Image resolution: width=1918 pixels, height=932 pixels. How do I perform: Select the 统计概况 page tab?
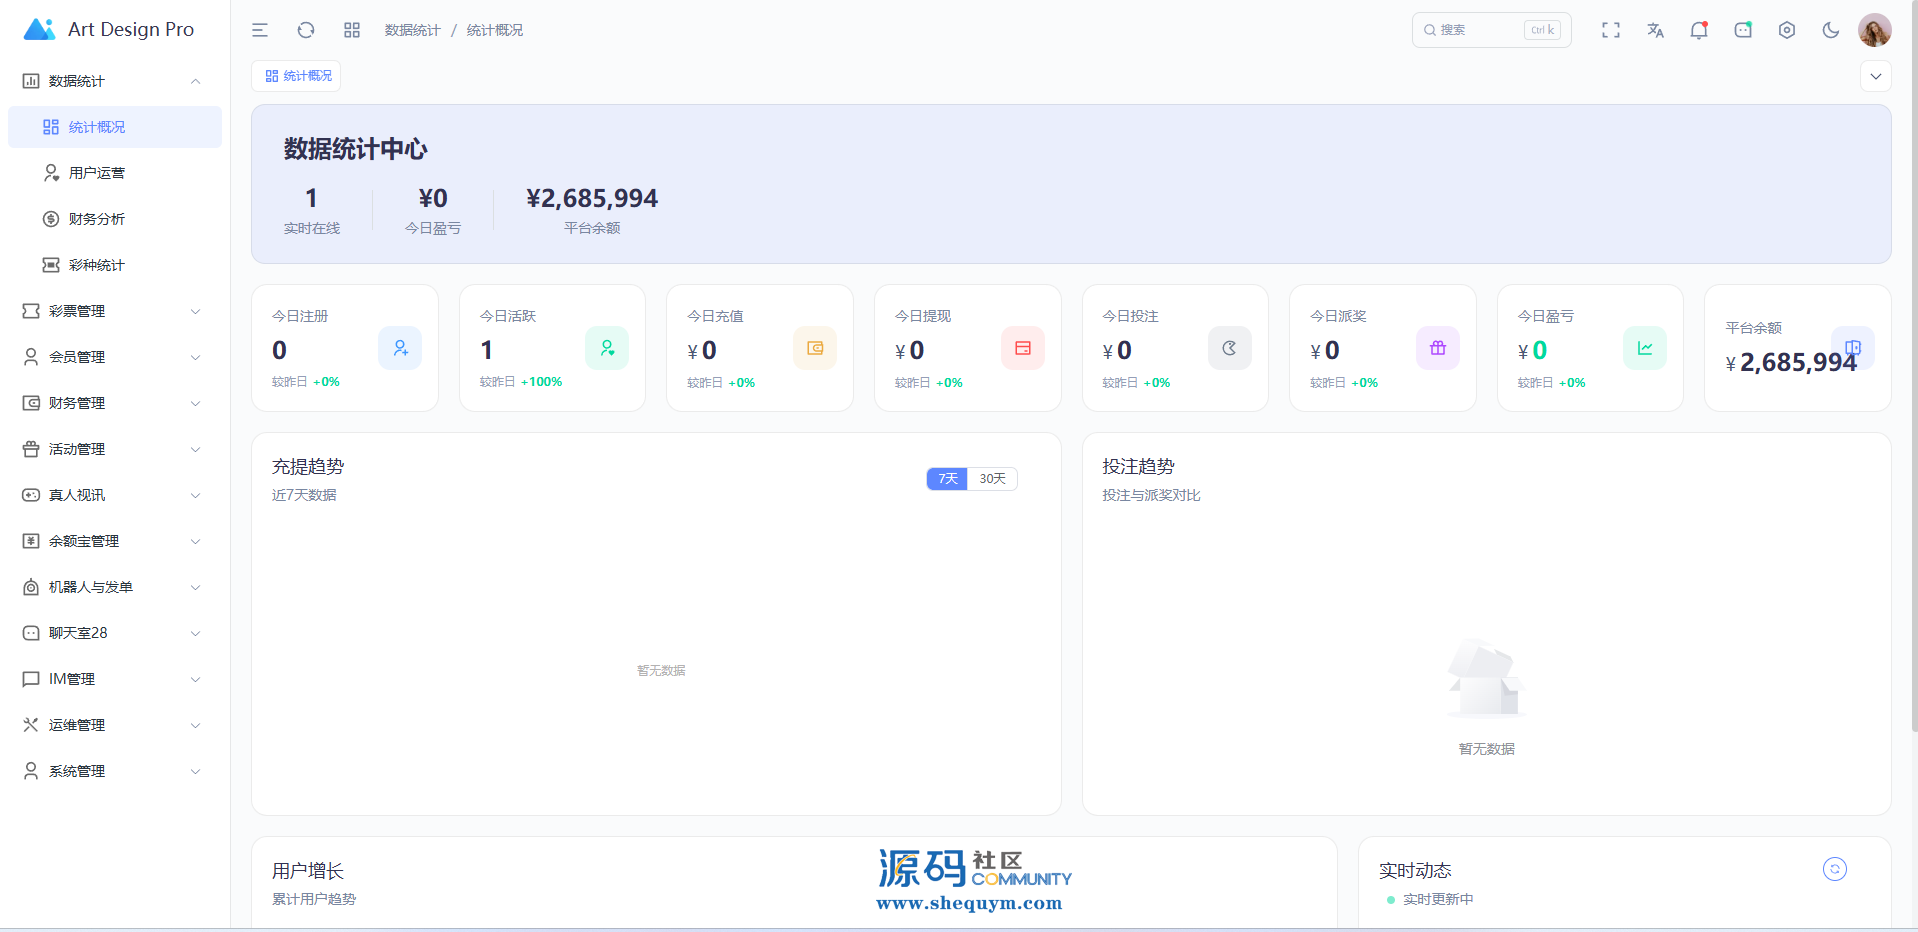coord(297,76)
